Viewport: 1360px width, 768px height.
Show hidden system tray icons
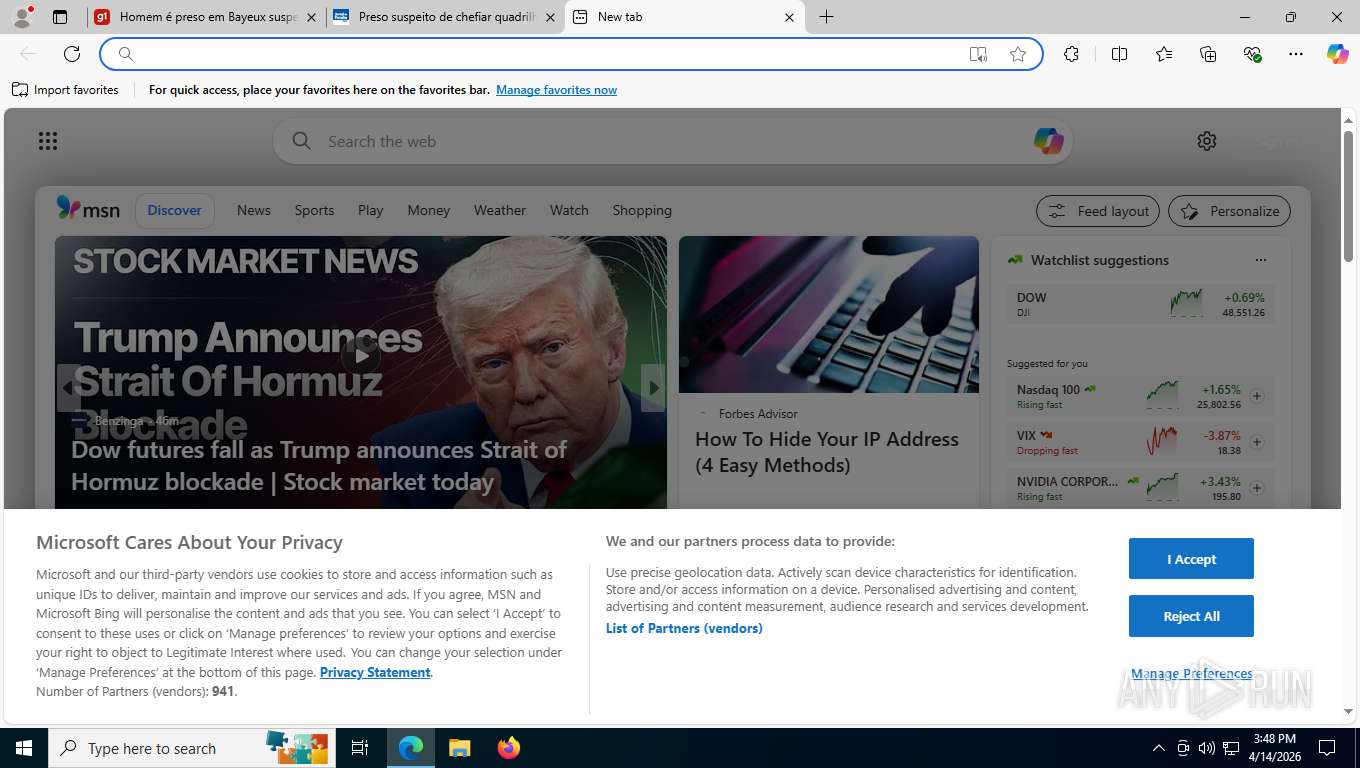(1159, 748)
